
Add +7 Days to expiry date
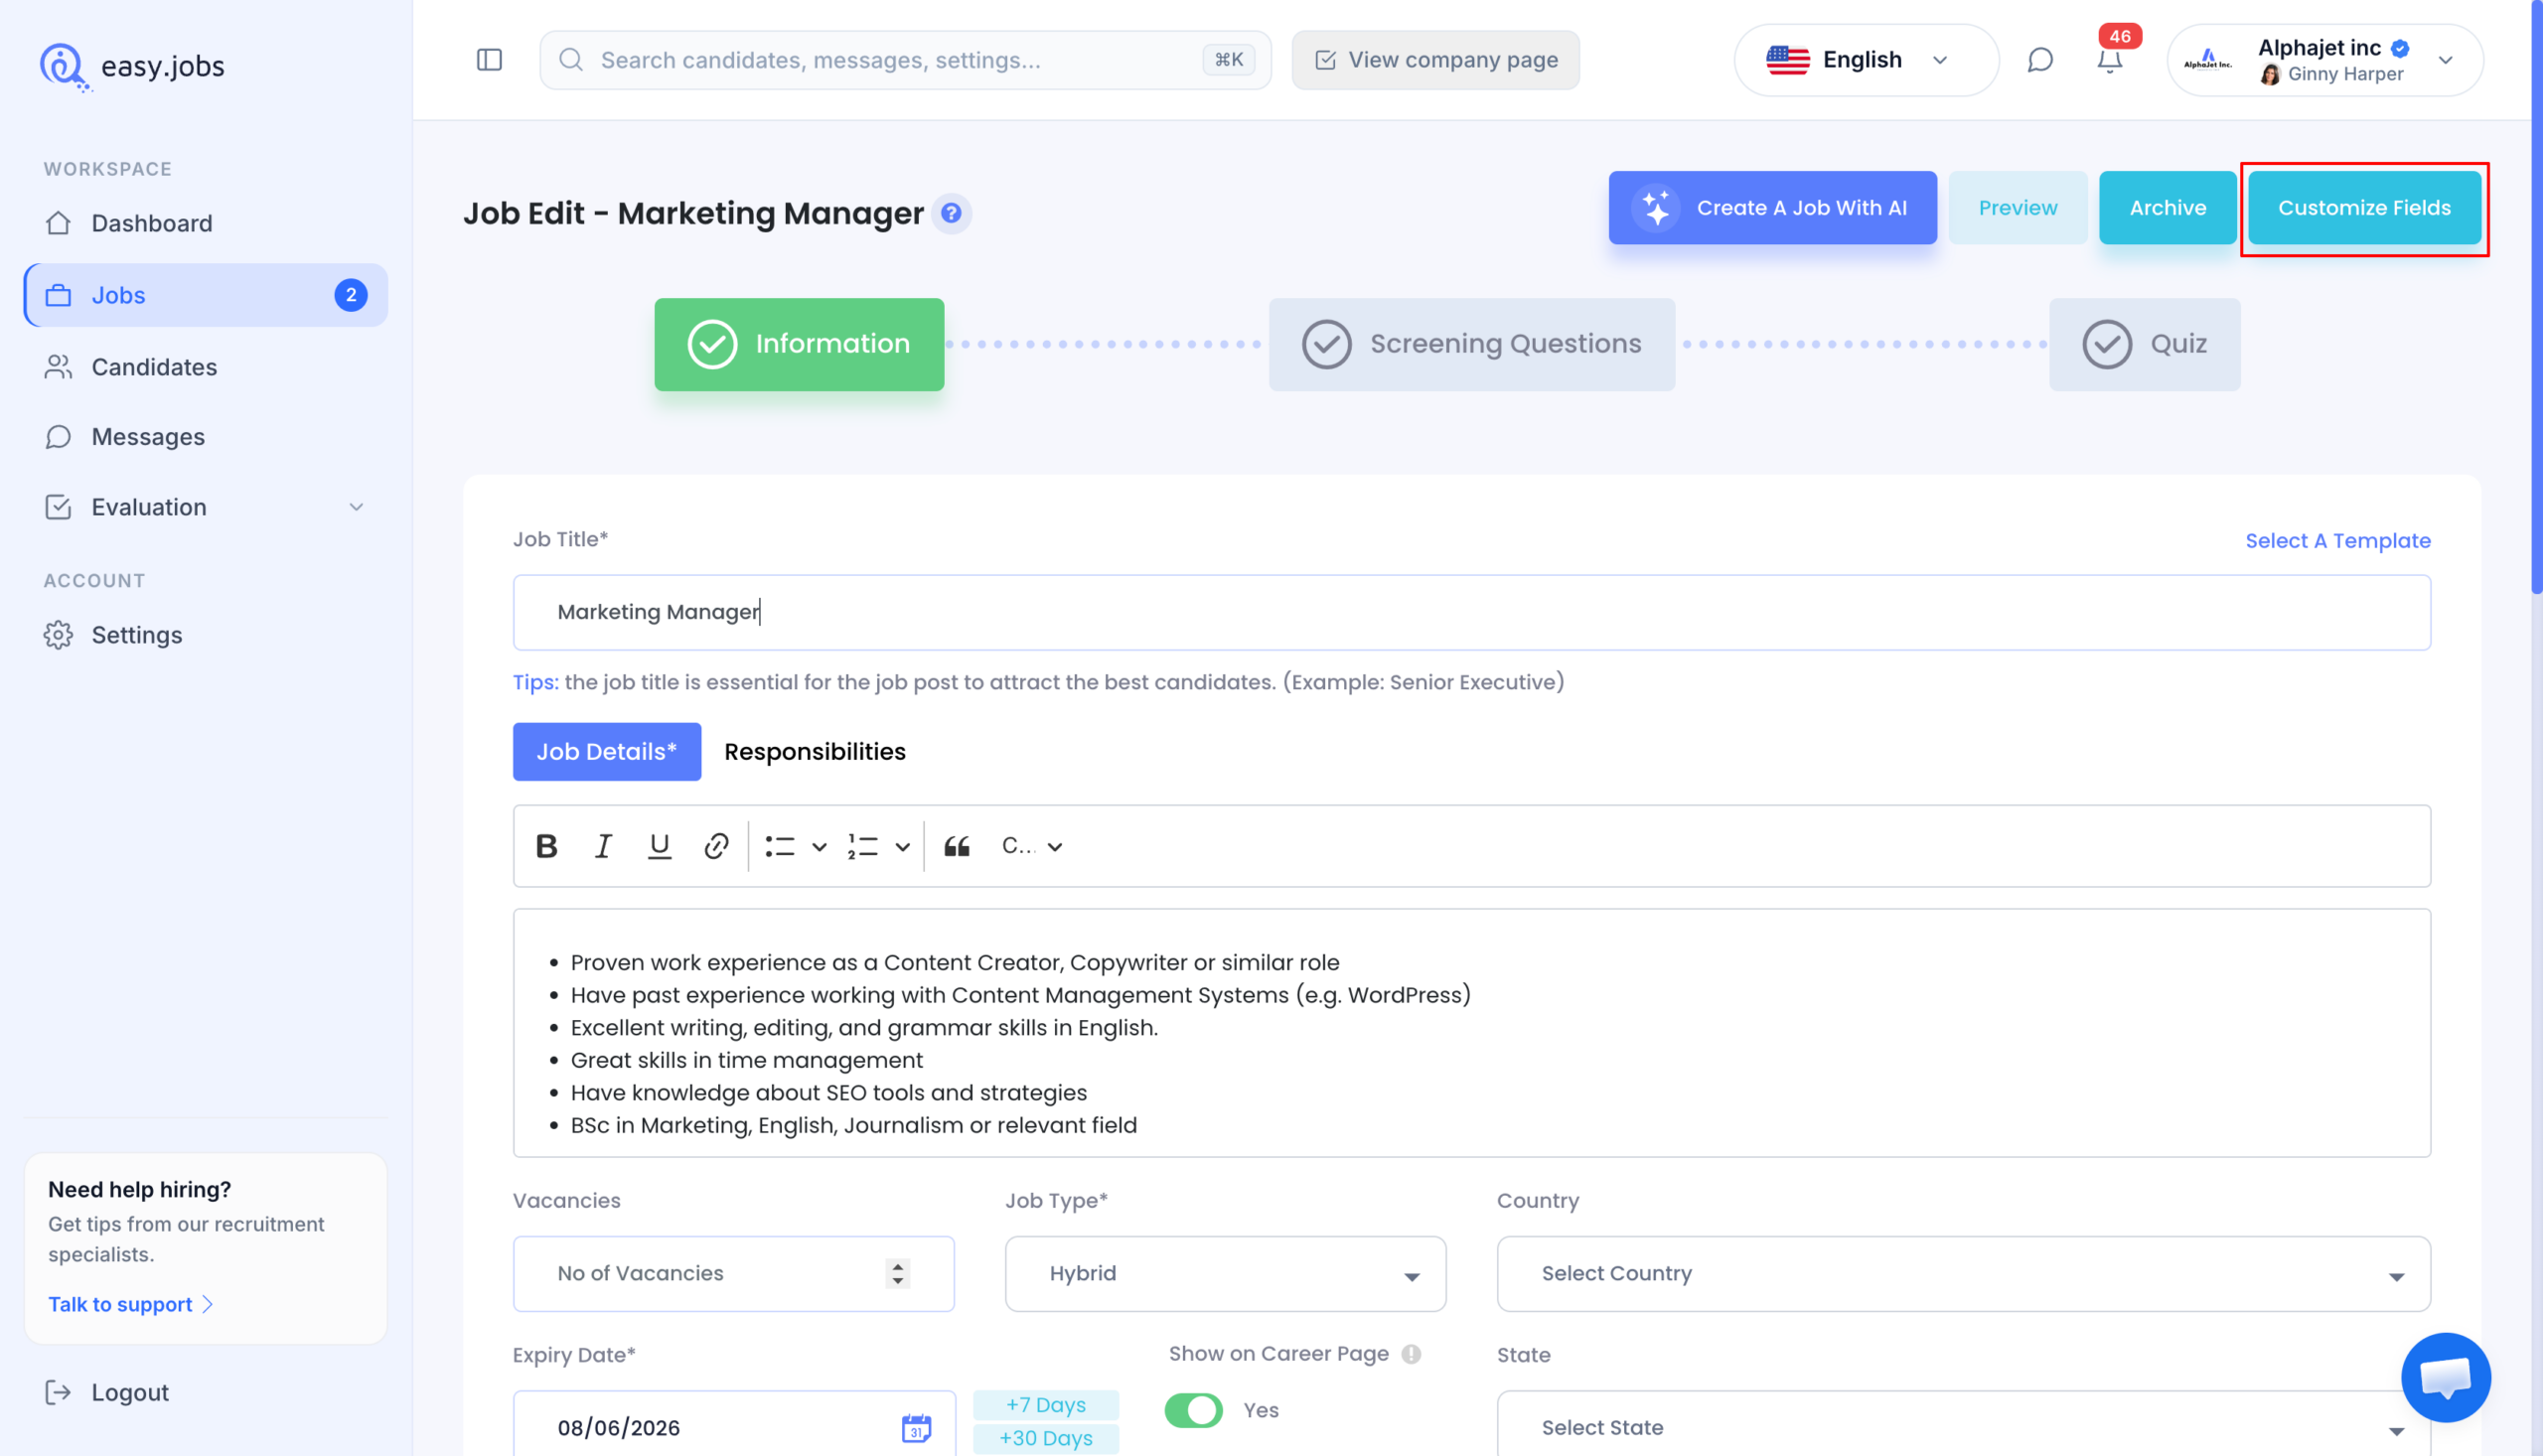(x=1045, y=1405)
